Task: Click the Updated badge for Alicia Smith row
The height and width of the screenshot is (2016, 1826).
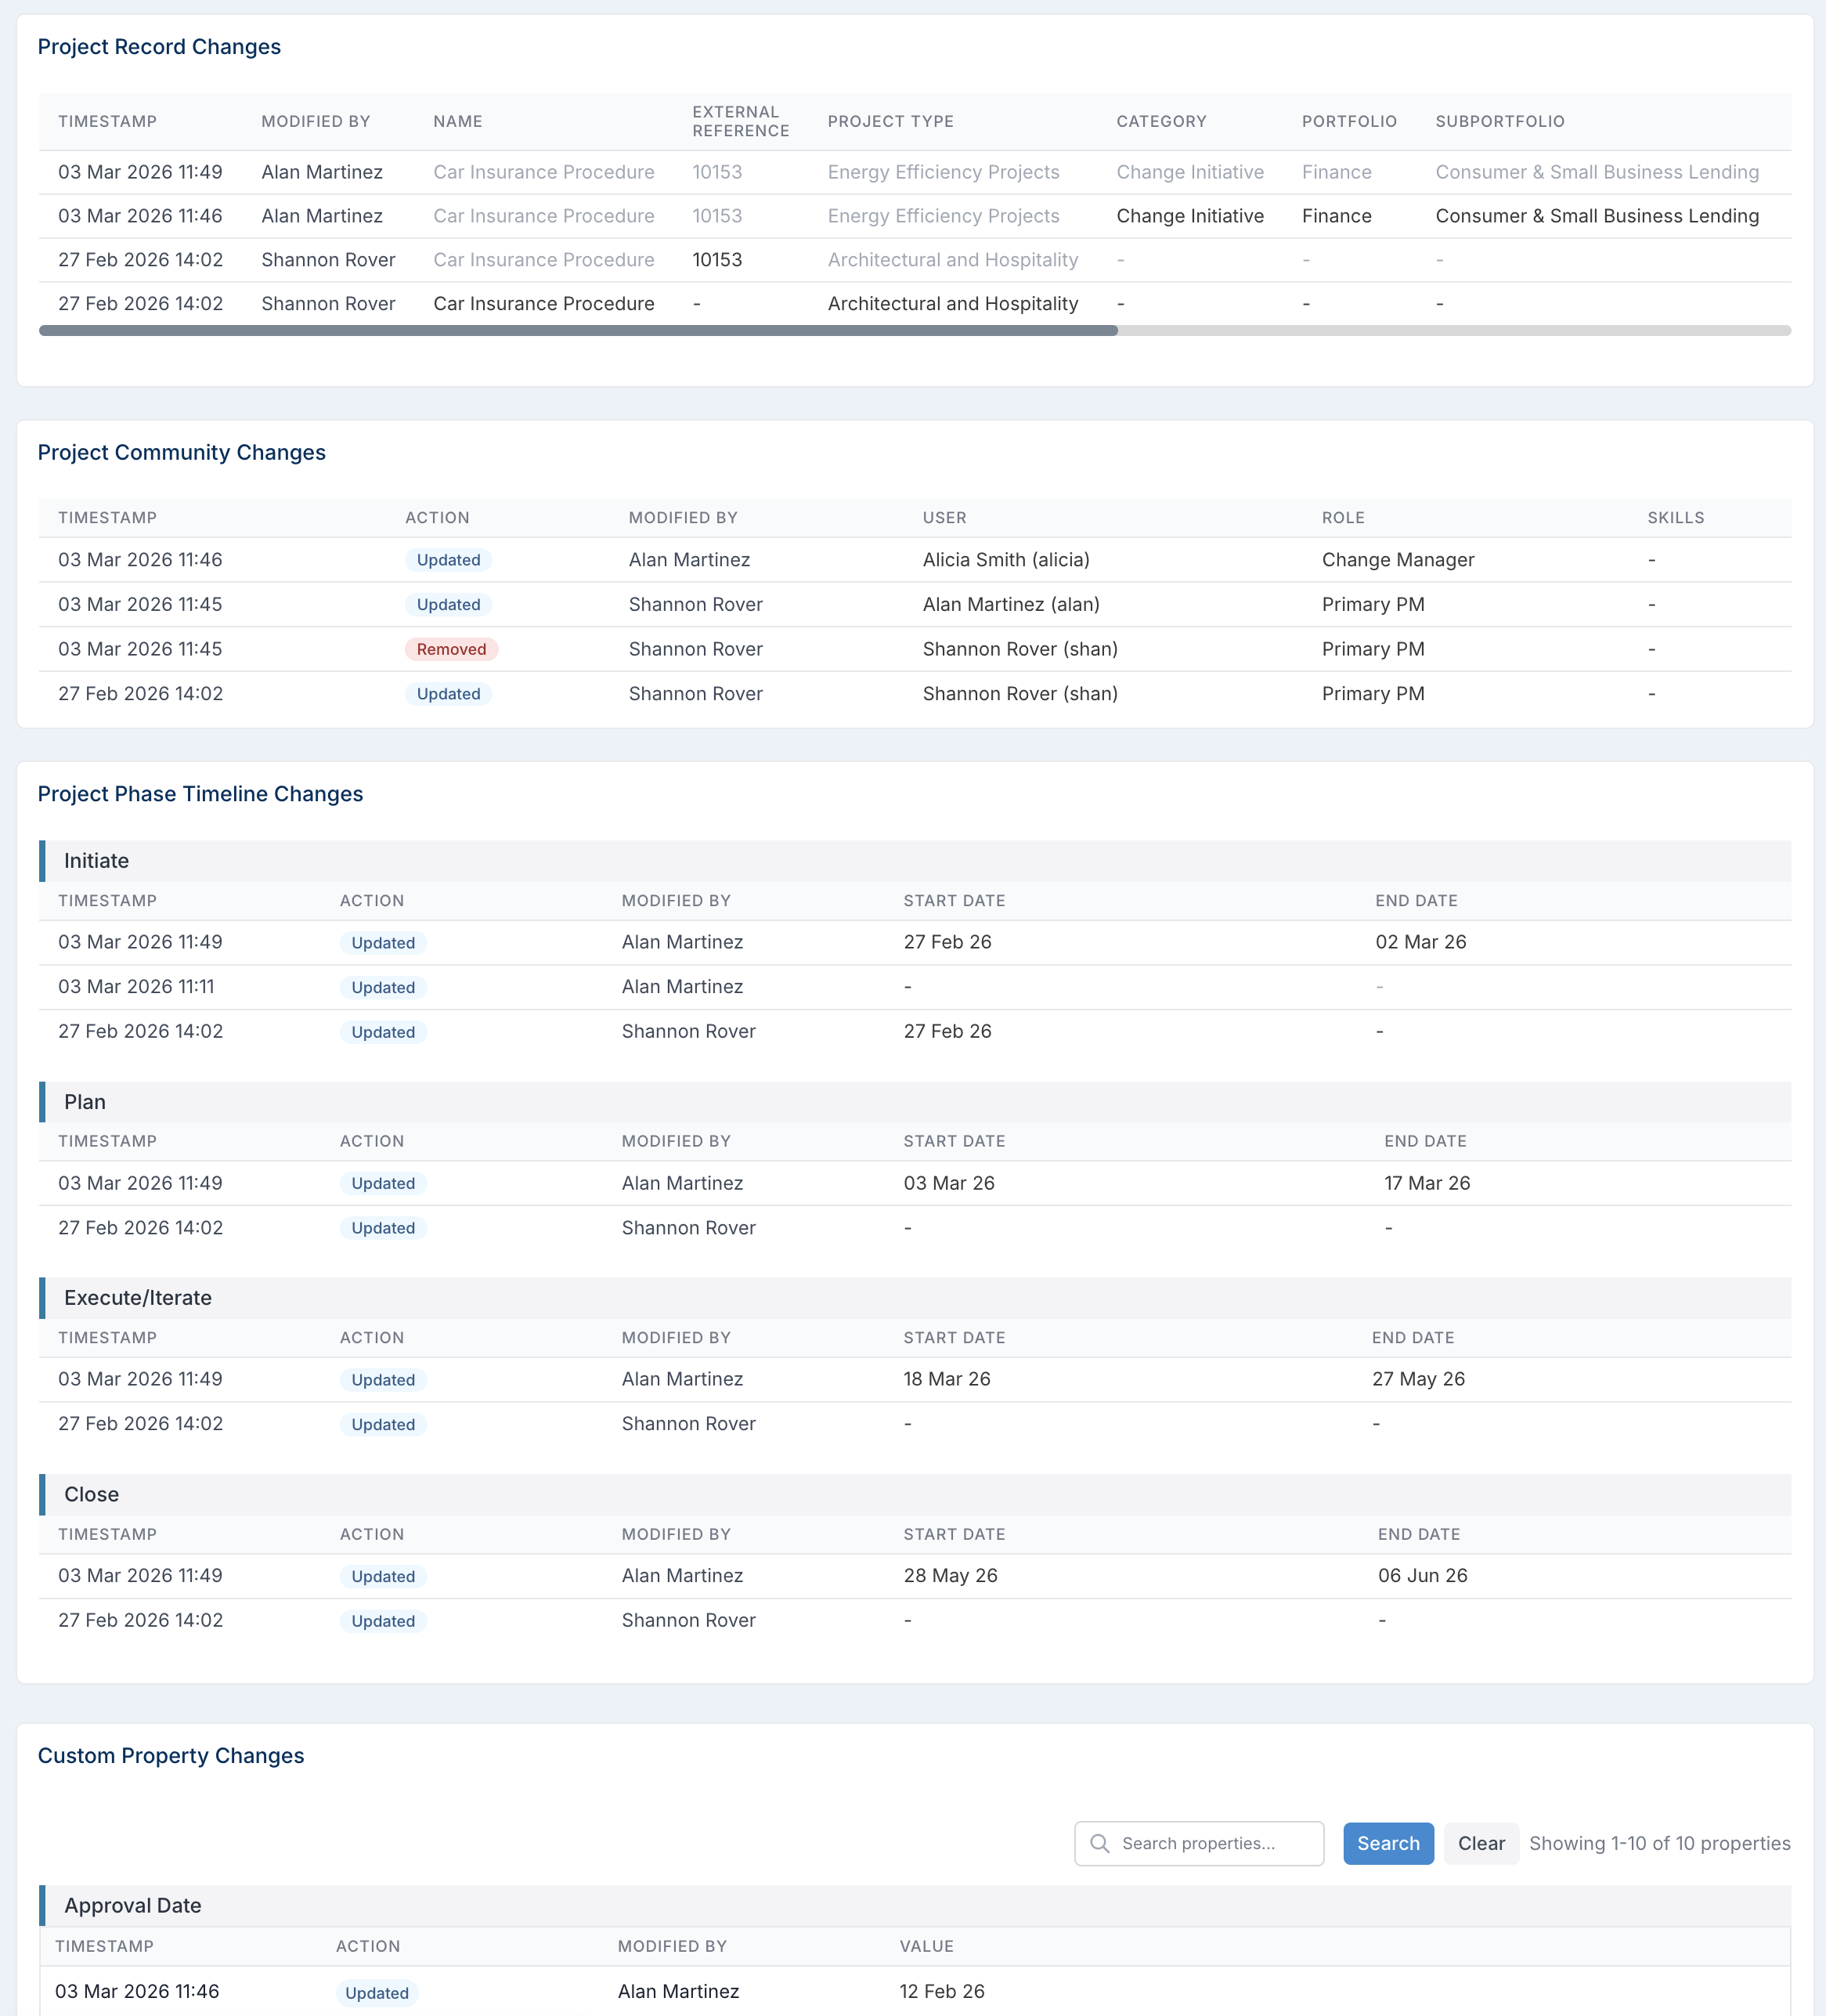Action: click(448, 560)
